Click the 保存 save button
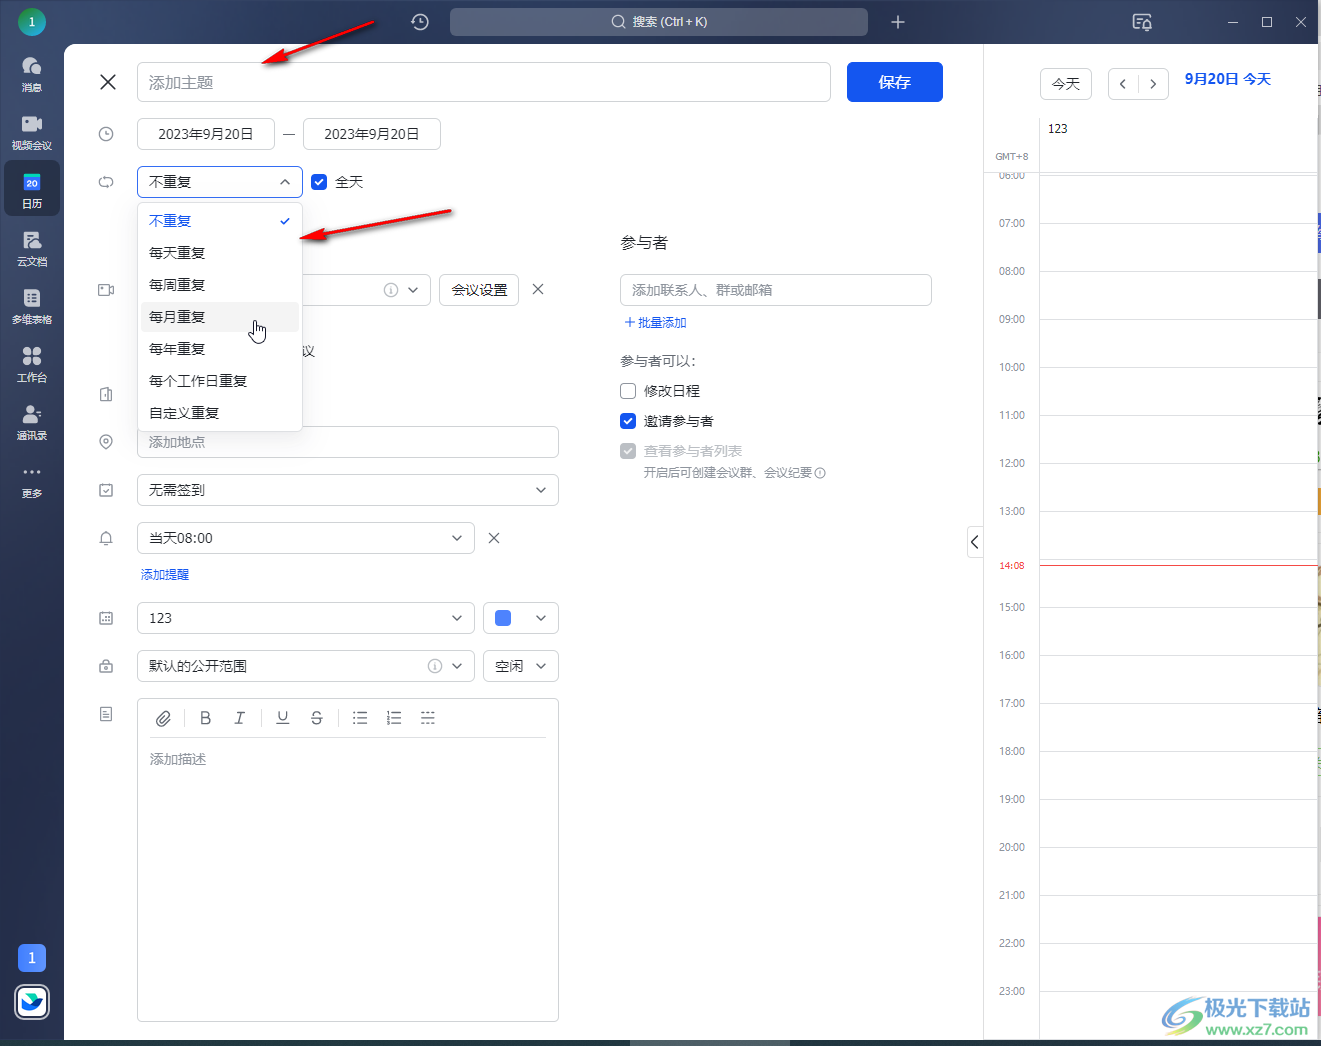This screenshot has height=1046, width=1321. [895, 82]
